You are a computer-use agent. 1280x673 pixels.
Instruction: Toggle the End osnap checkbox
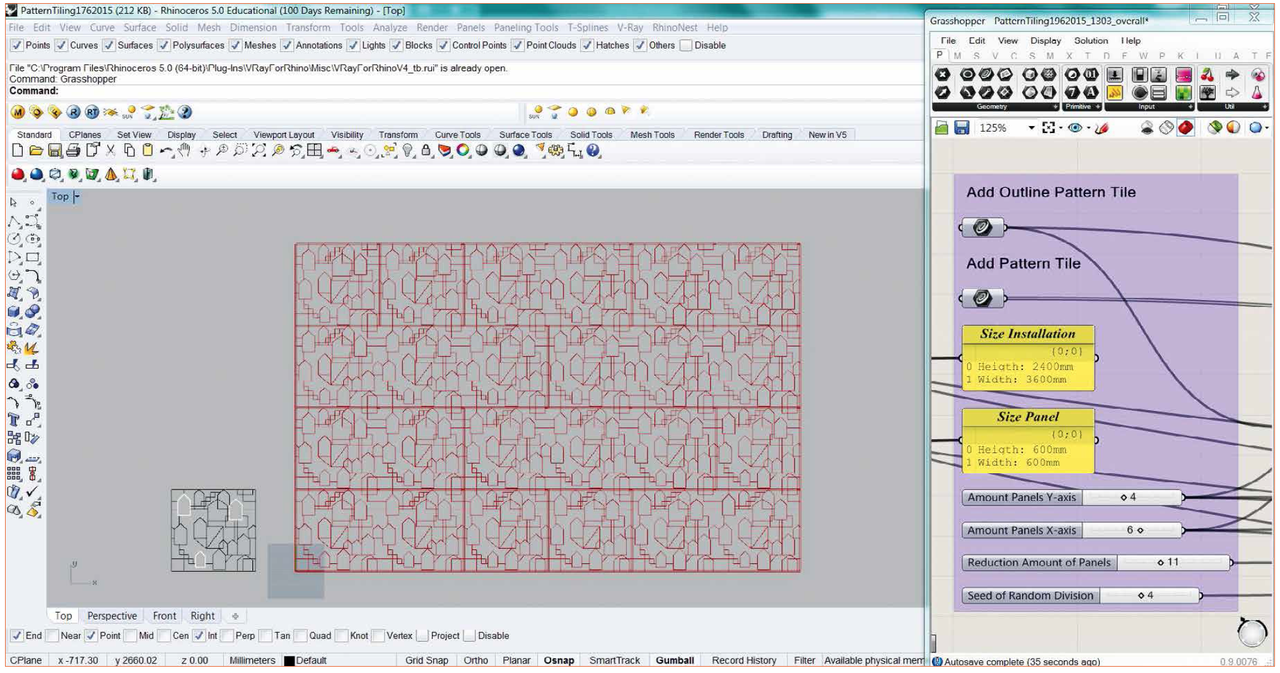click(x=17, y=635)
